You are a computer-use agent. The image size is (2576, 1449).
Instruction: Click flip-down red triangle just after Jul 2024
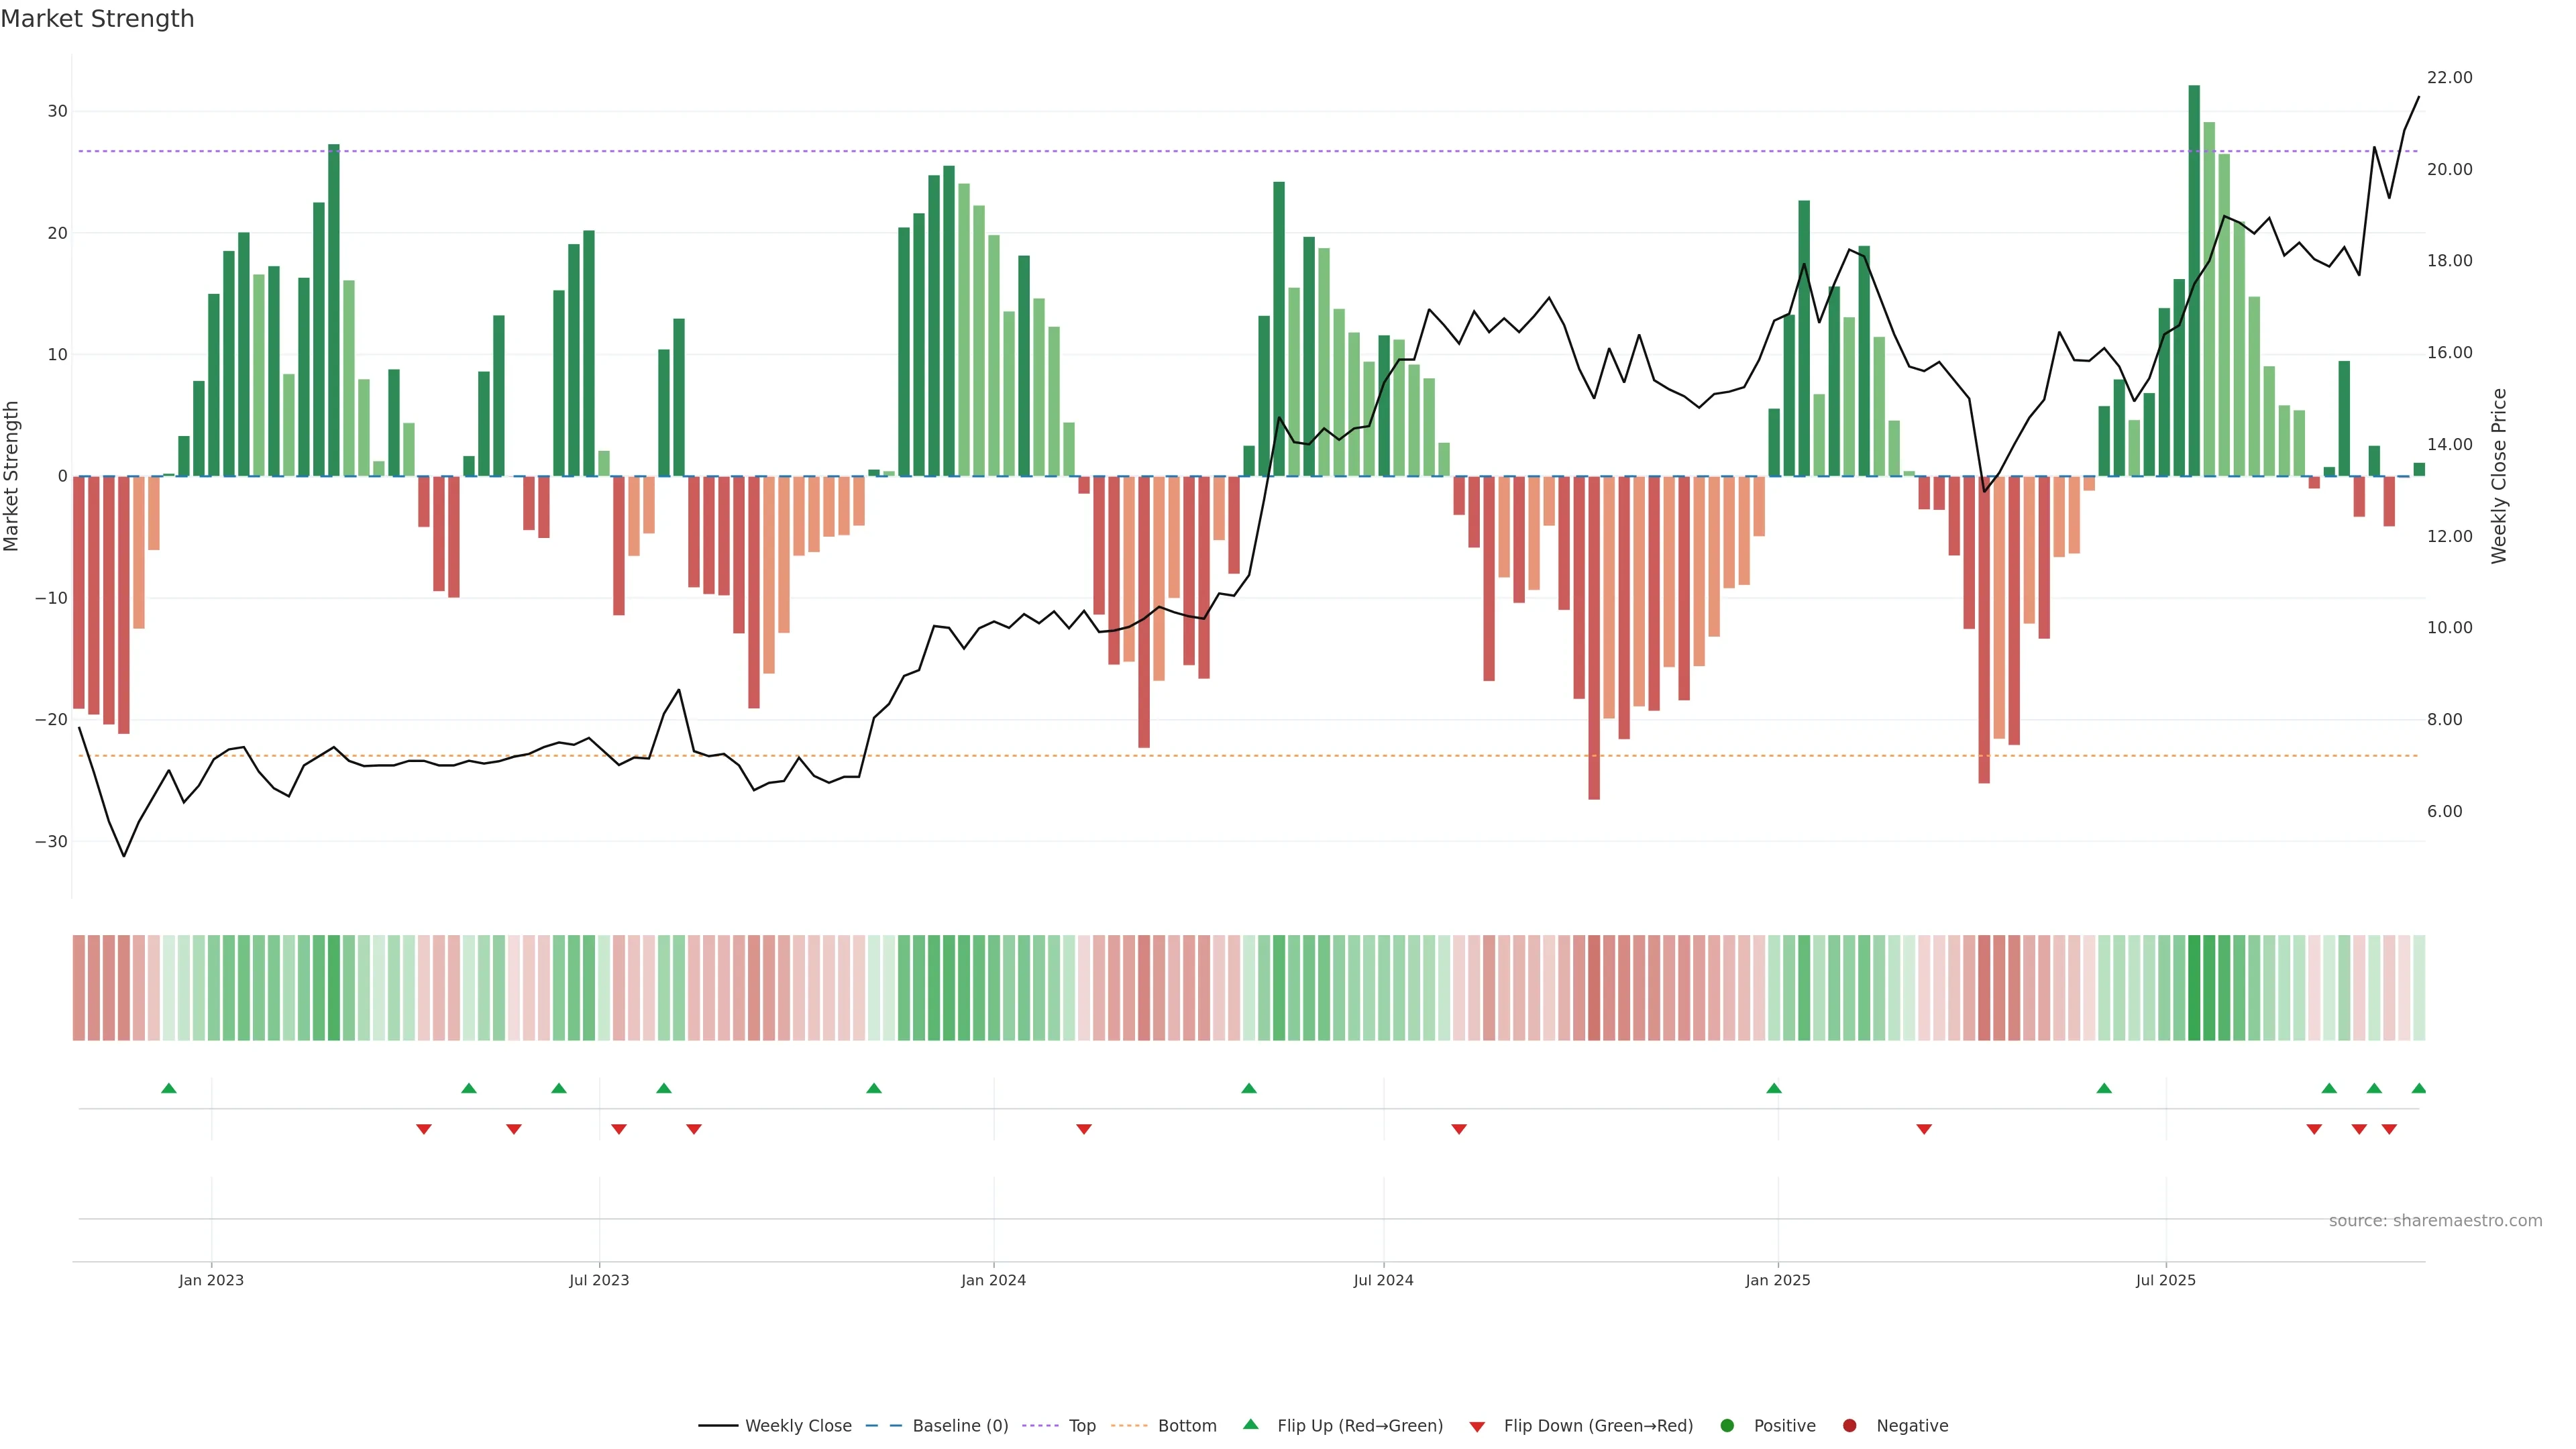[1459, 1129]
